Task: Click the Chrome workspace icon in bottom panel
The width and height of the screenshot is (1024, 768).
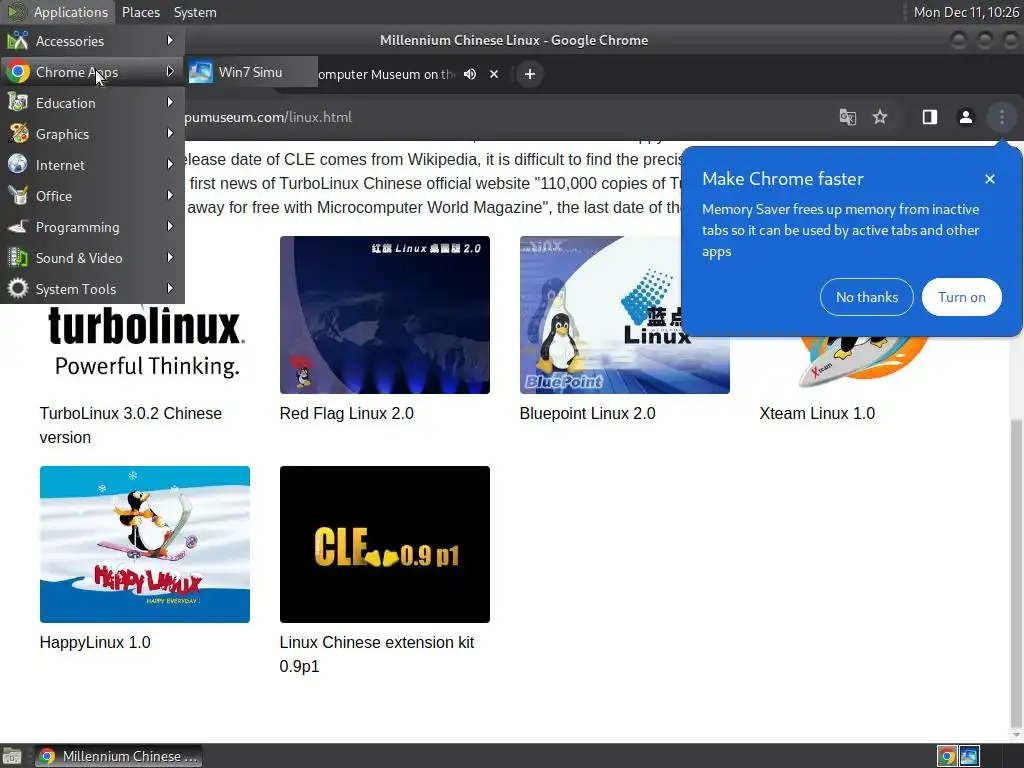Action: point(947,756)
